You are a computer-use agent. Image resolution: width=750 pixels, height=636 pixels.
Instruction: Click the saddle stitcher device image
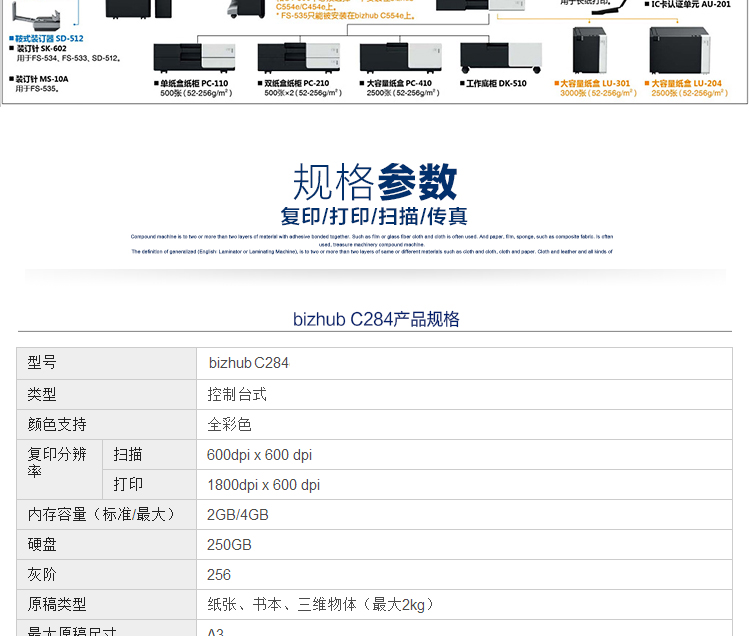click(36, 16)
